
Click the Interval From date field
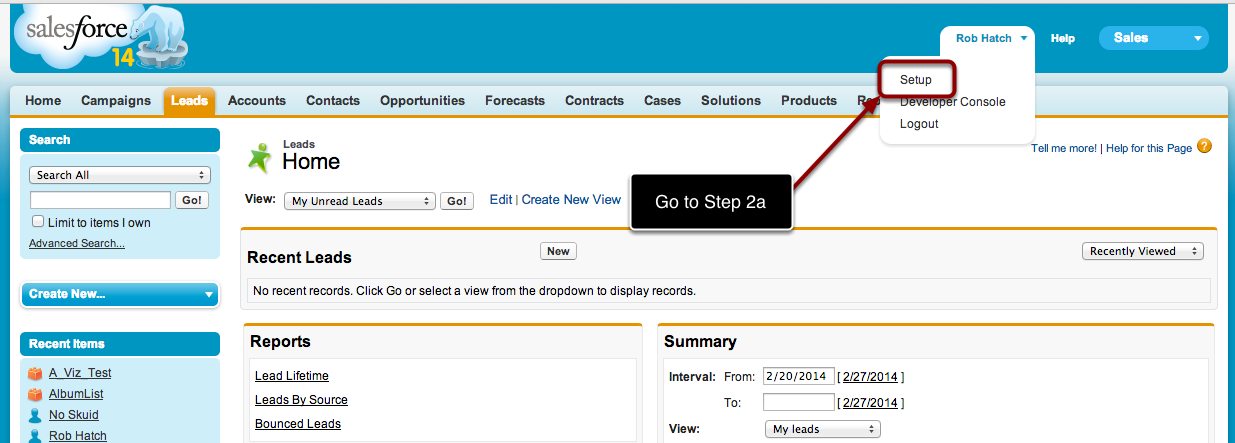click(x=798, y=376)
